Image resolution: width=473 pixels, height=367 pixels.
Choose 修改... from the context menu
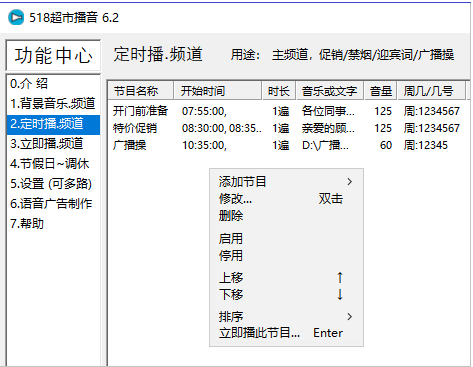286,199
